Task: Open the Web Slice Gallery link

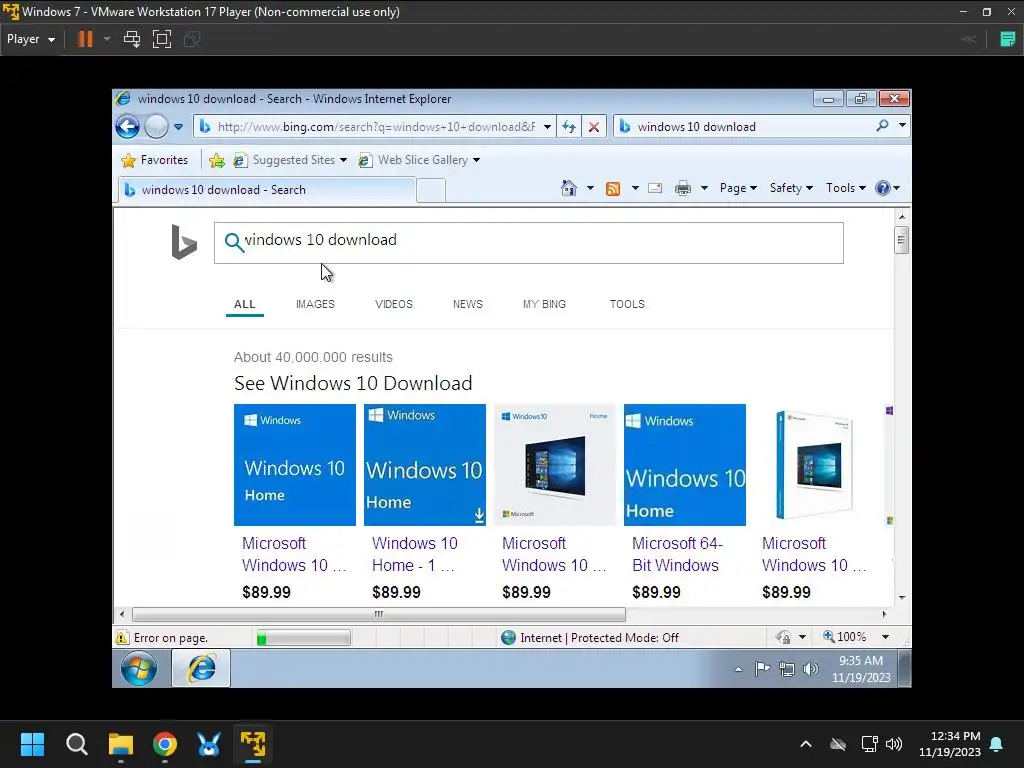Action: click(x=419, y=160)
